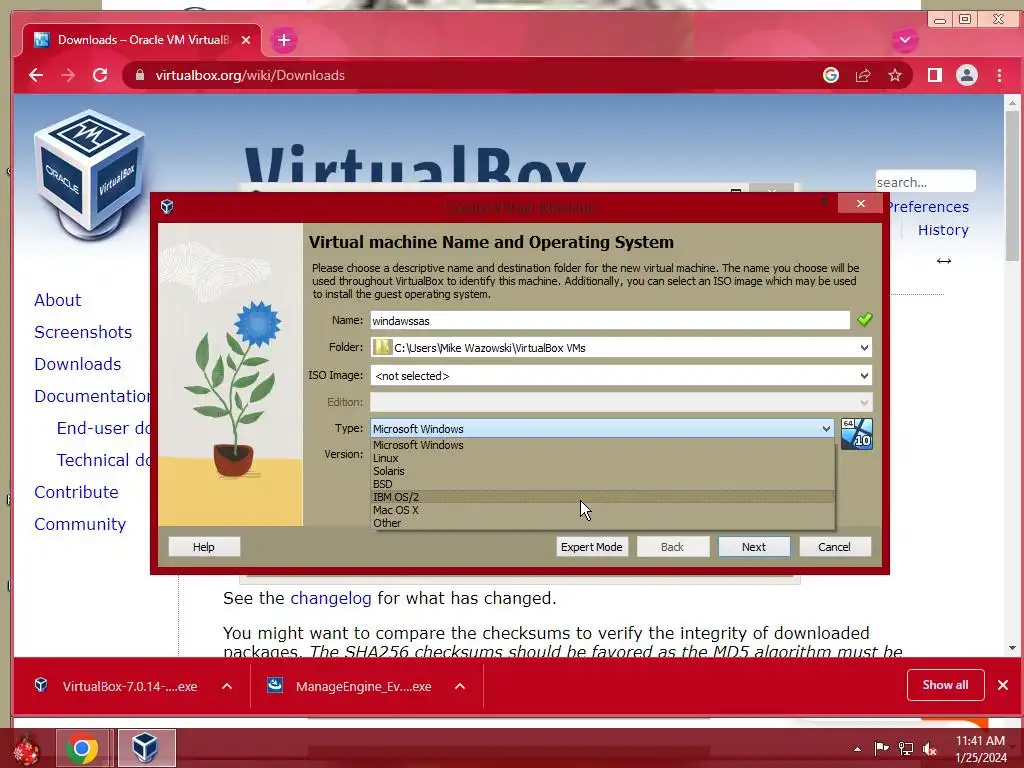Select Microsoft Windows in the type list
Image resolution: width=1024 pixels, height=768 pixels.
(x=602, y=445)
